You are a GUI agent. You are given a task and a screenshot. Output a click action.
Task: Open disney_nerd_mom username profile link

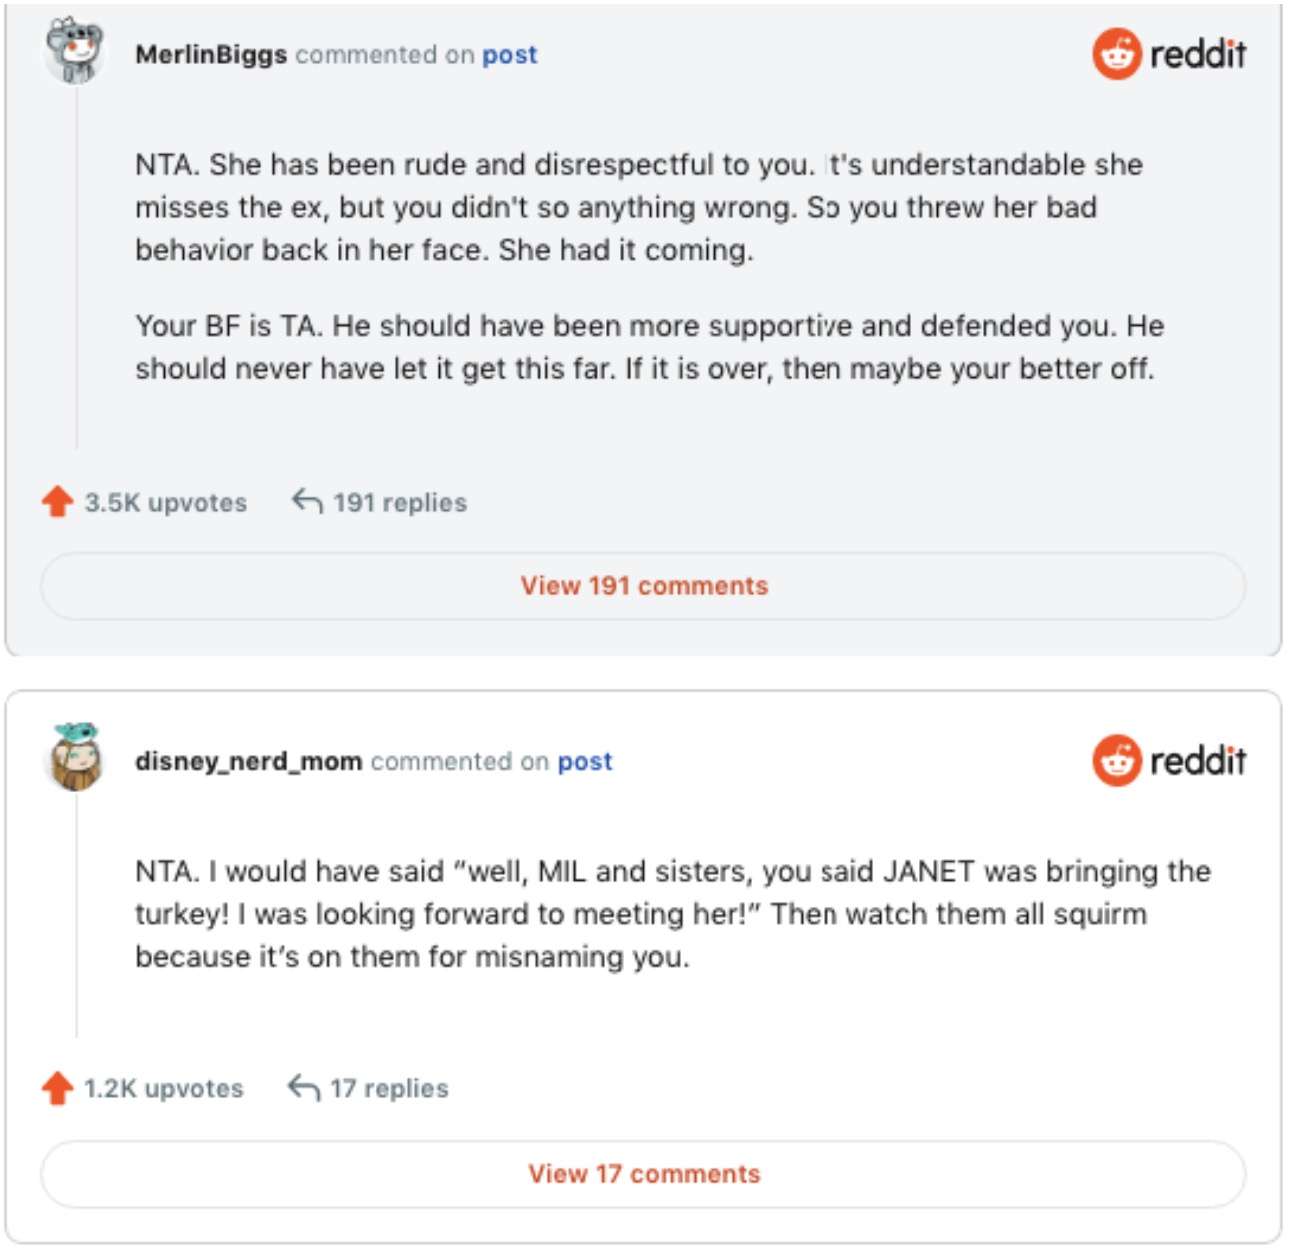click(x=248, y=762)
